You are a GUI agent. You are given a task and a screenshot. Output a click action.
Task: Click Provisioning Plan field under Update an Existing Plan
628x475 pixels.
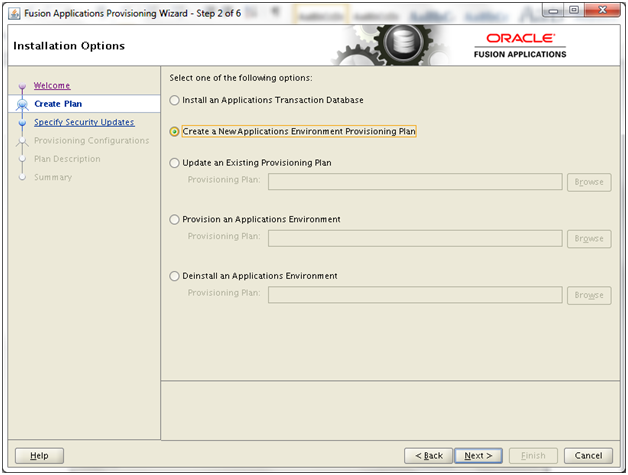tap(415, 182)
